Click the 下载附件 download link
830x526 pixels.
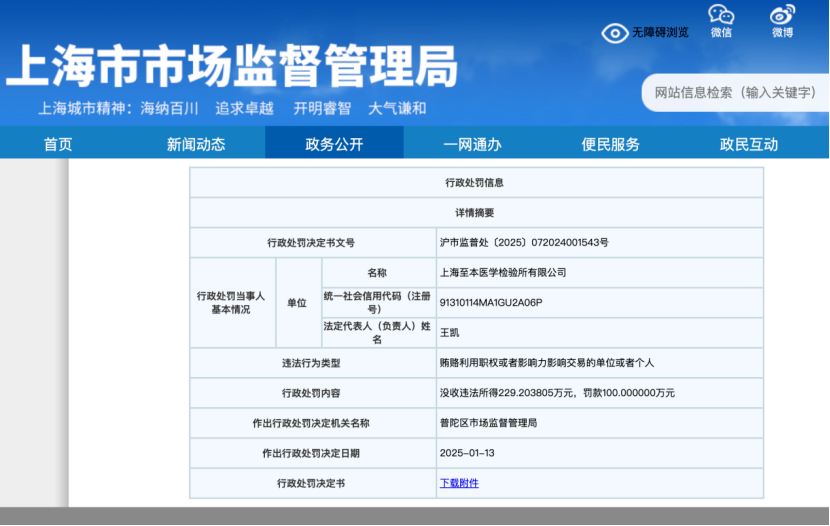point(459,483)
